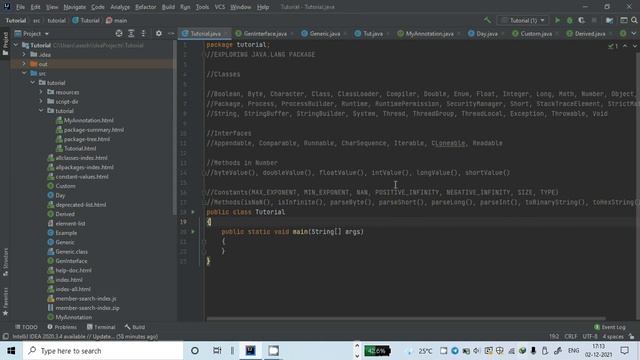Screen dimensions: 640x360
Task: Expand the out folder
Action: point(24,64)
